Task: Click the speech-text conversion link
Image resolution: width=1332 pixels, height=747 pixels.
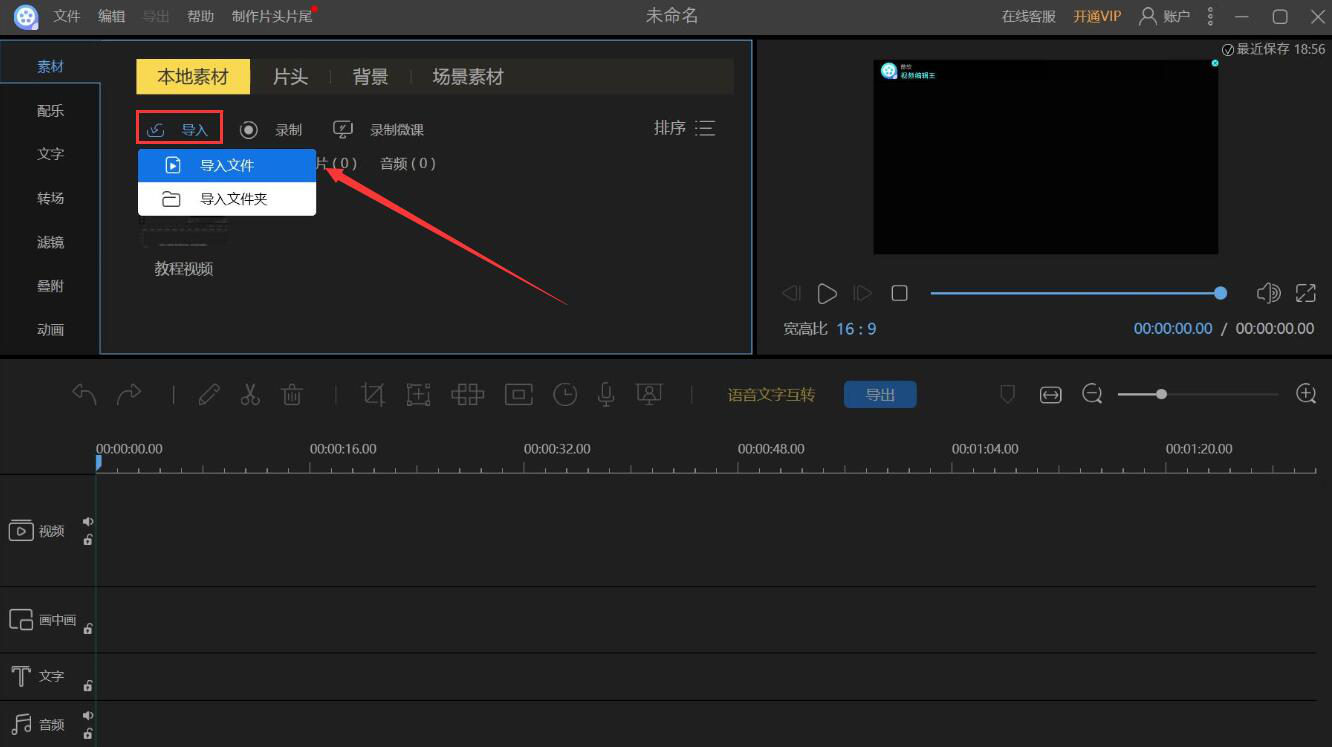Action: coord(771,395)
